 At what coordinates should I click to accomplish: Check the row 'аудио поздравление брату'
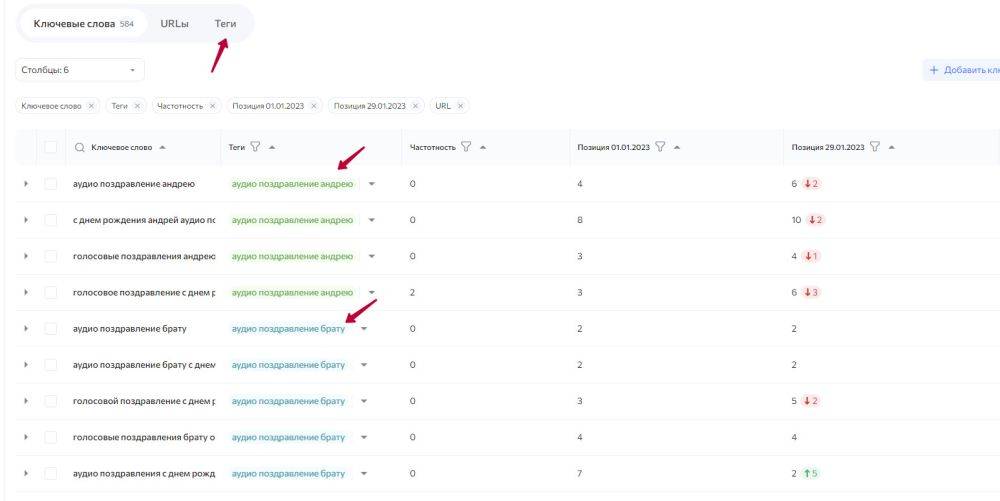(x=50, y=328)
